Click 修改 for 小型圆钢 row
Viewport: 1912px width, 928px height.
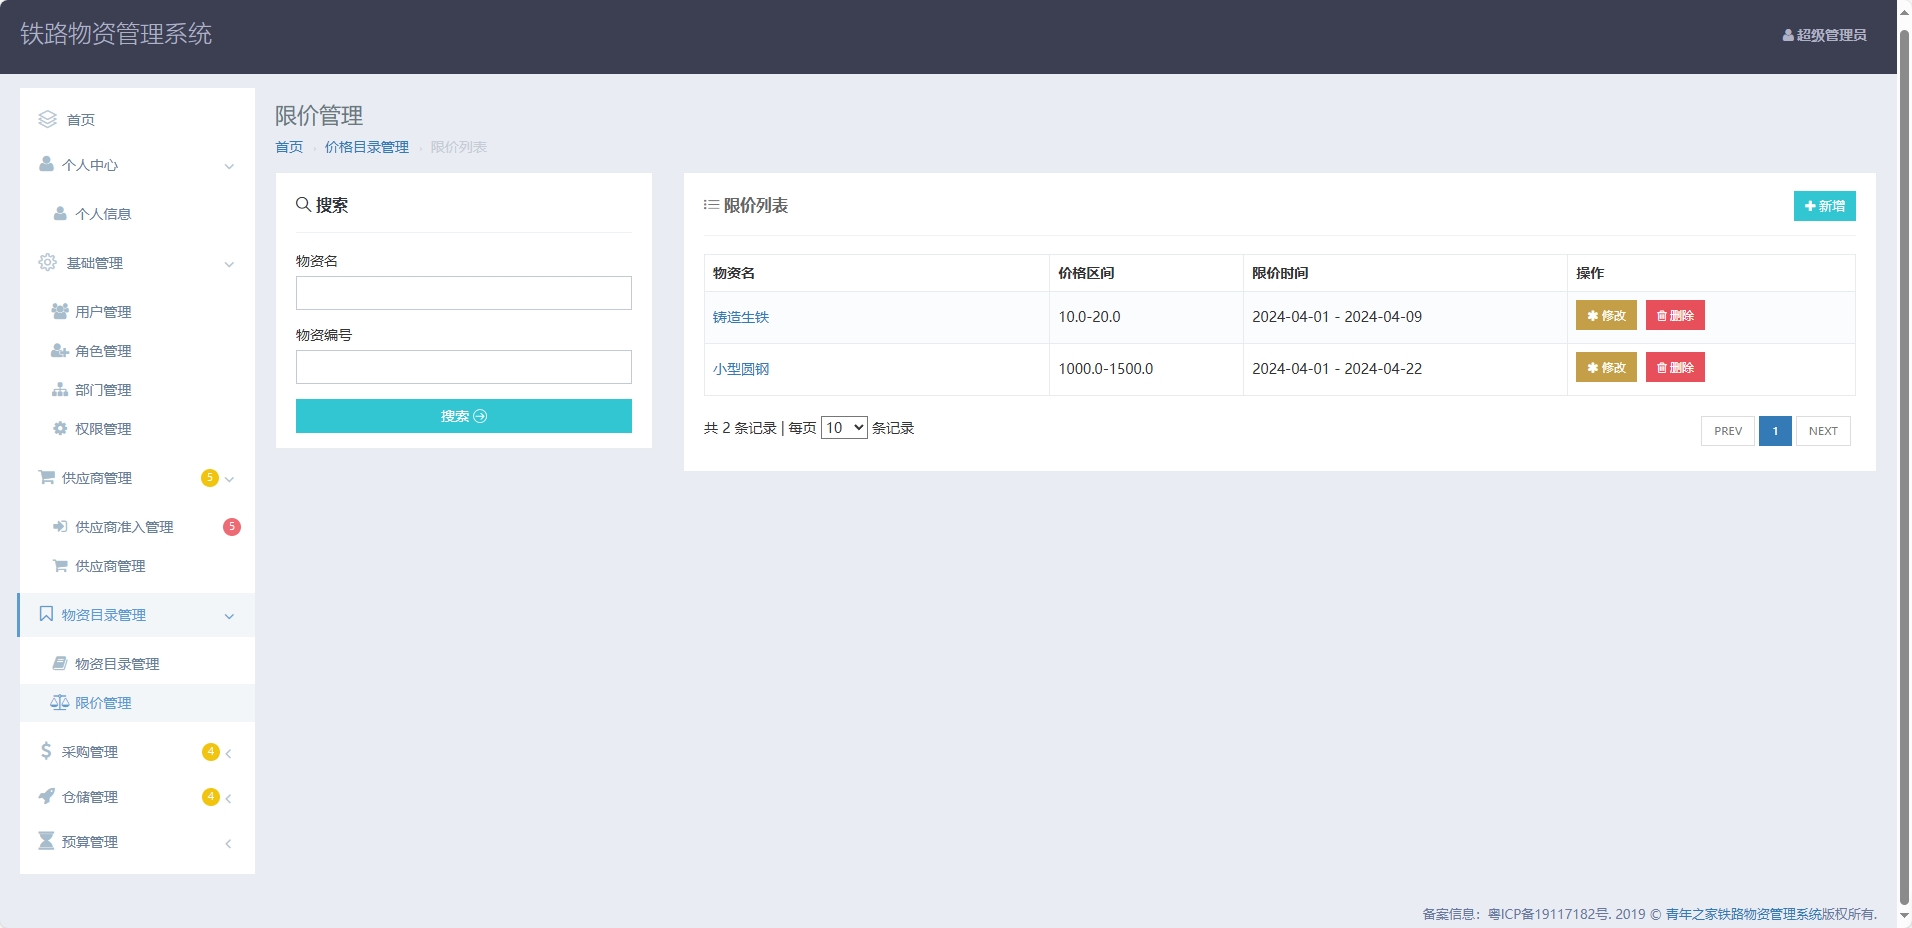1605,367
